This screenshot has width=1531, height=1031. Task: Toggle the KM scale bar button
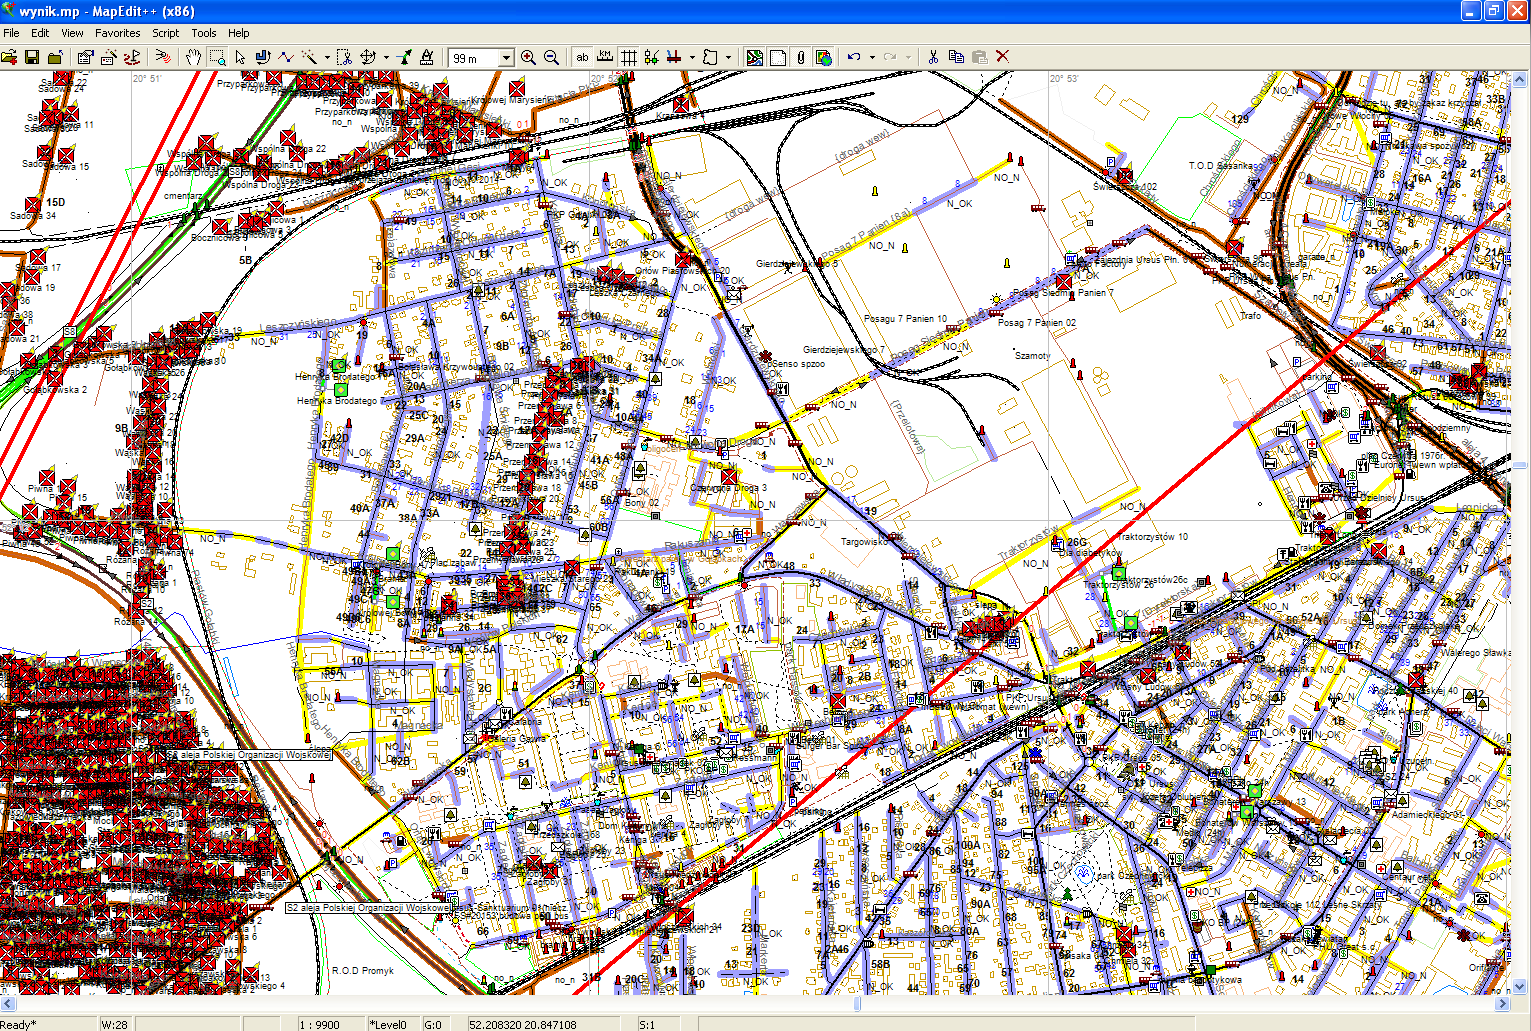[605, 57]
